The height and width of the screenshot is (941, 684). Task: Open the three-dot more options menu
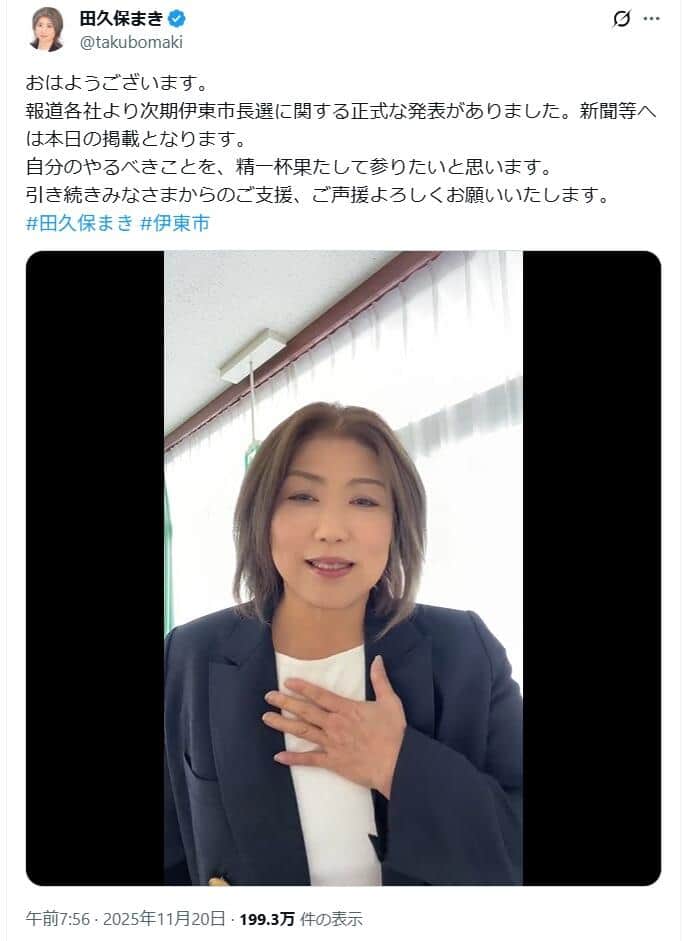[652, 19]
